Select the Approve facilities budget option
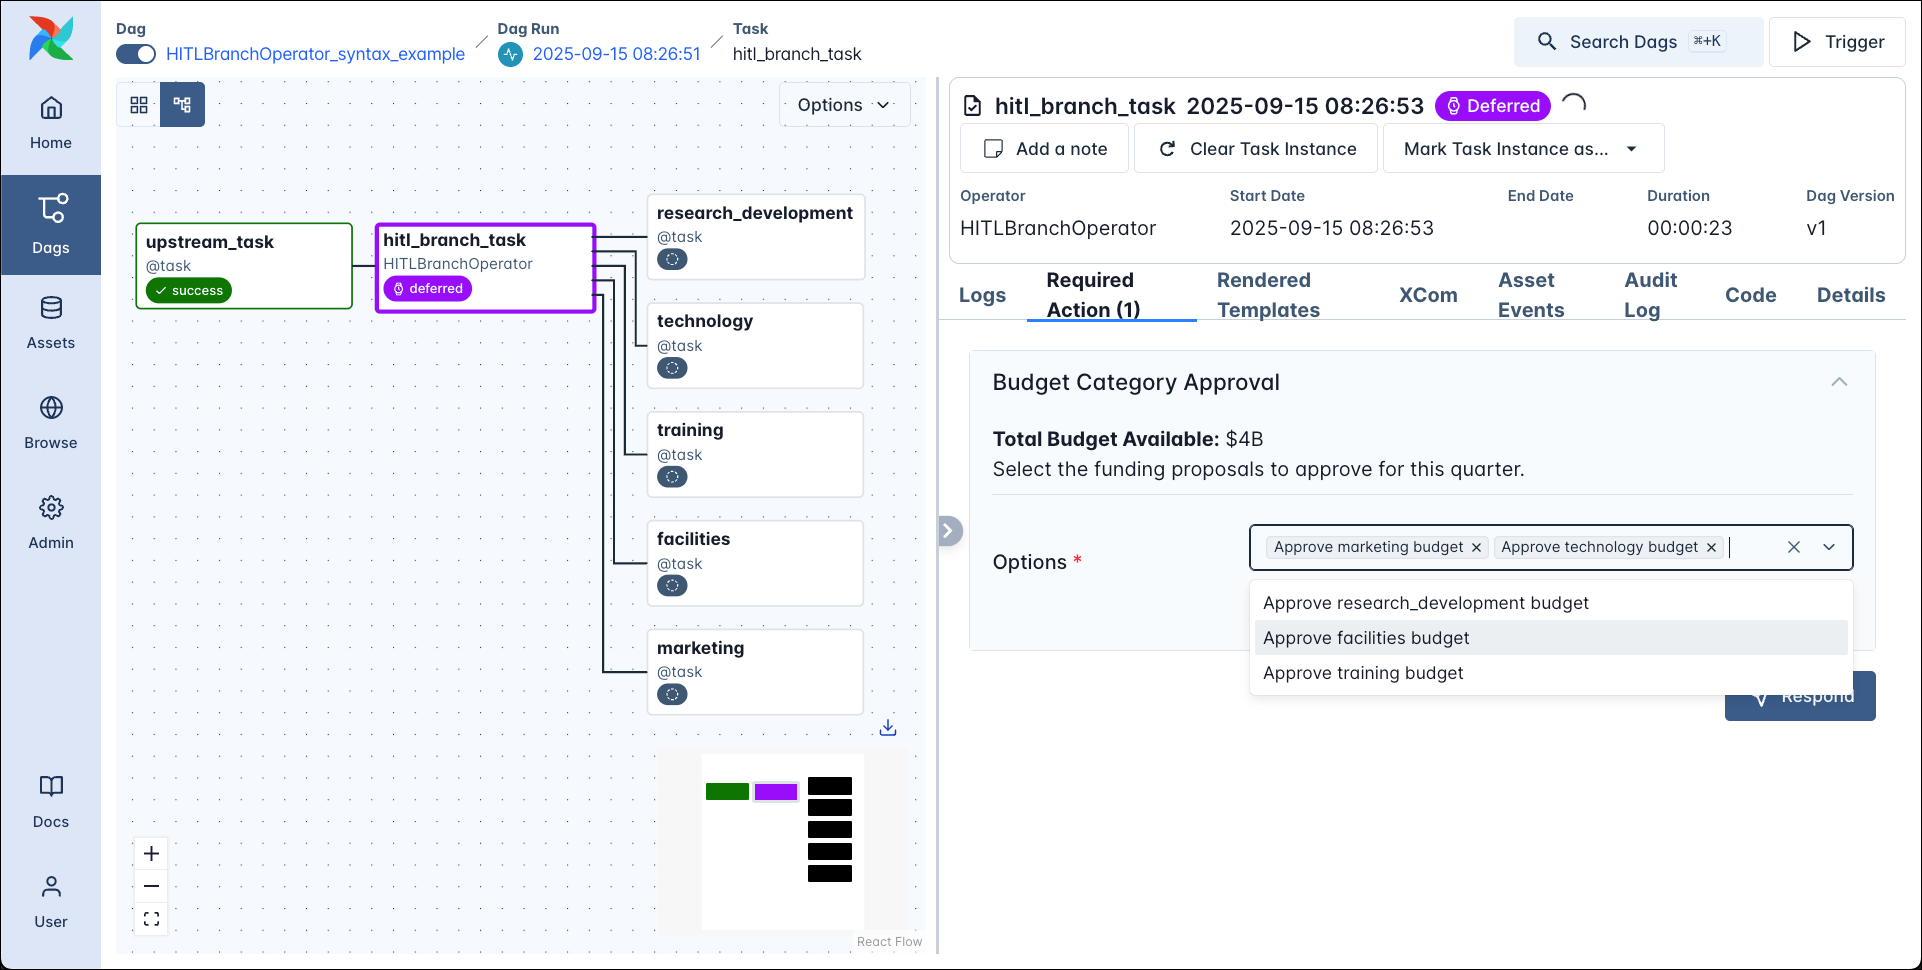The image size is (1922, 970). (1366, 637)
